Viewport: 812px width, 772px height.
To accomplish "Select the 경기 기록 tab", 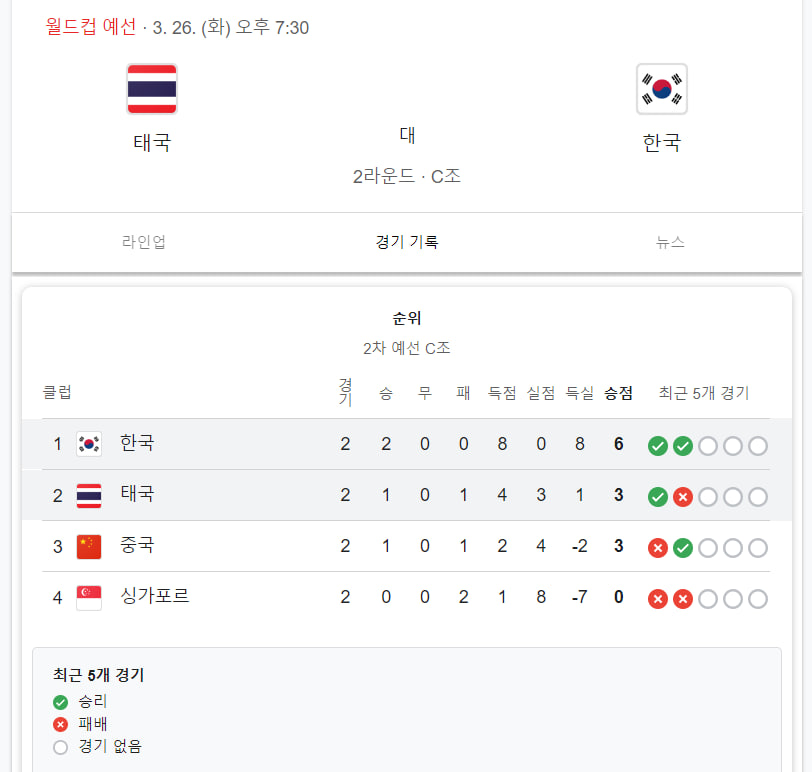I will pyautogui.click(x=404, y=242).
